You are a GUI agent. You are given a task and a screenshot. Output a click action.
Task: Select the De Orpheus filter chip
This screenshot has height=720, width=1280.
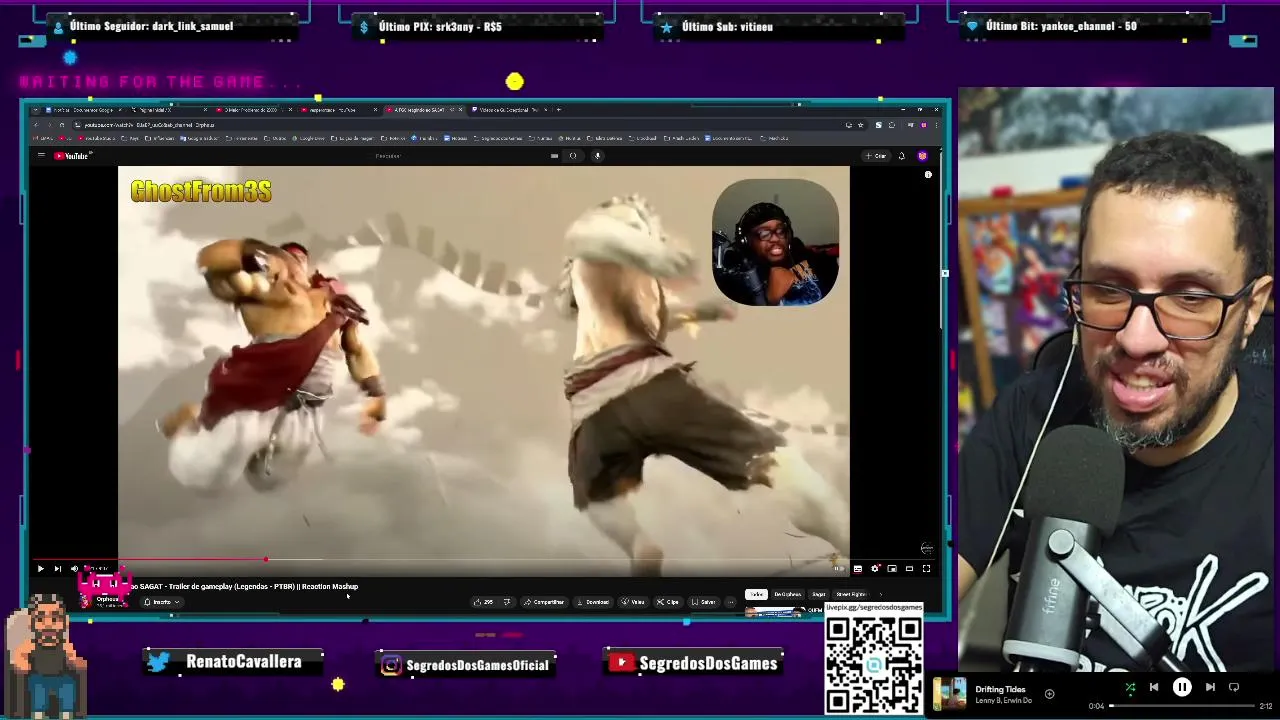click(788, 594)
